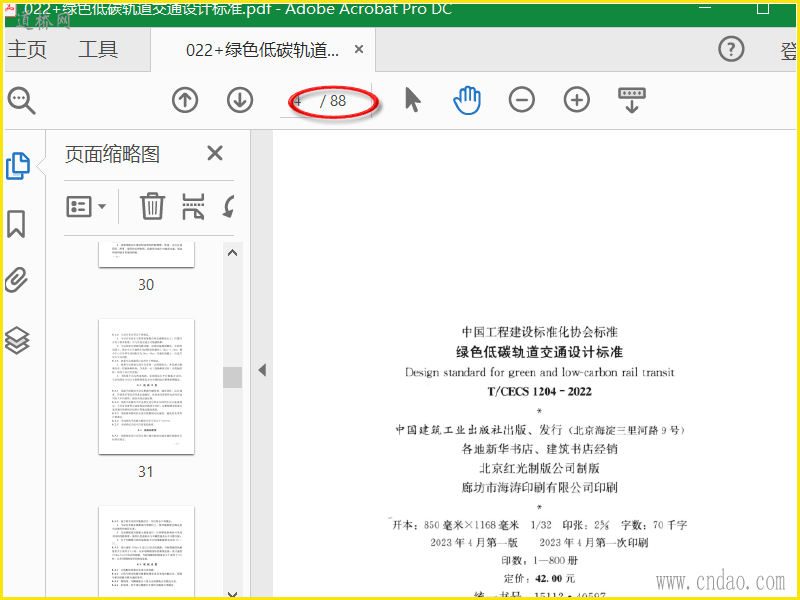Select page 30 thumbnail
Viewport: 800px width, 600px height.
146,255
